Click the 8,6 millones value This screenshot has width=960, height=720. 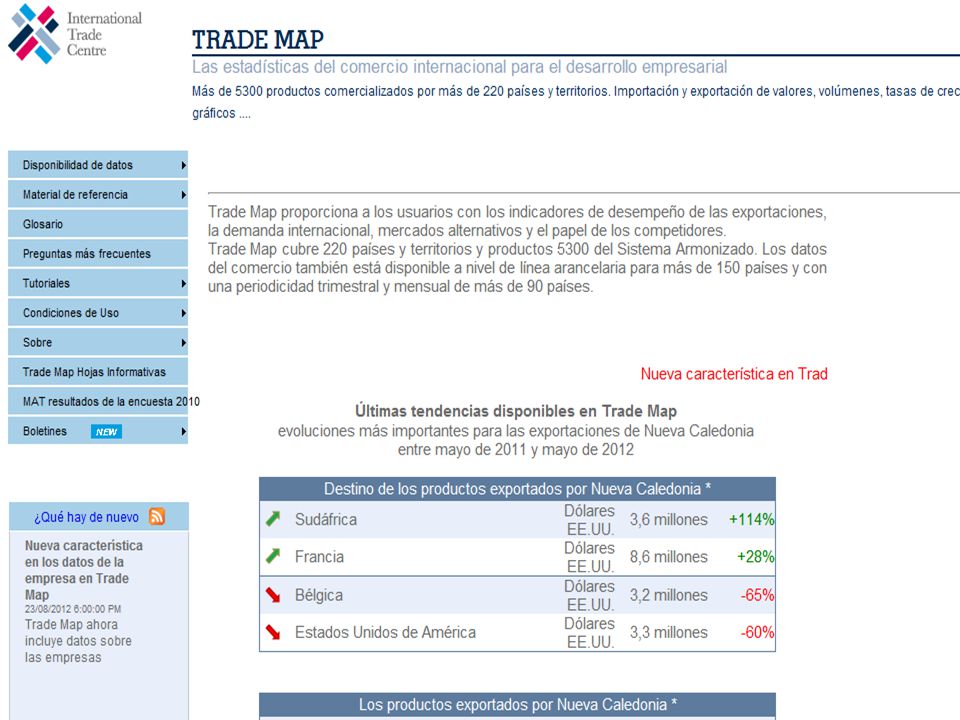pos(669,557)
